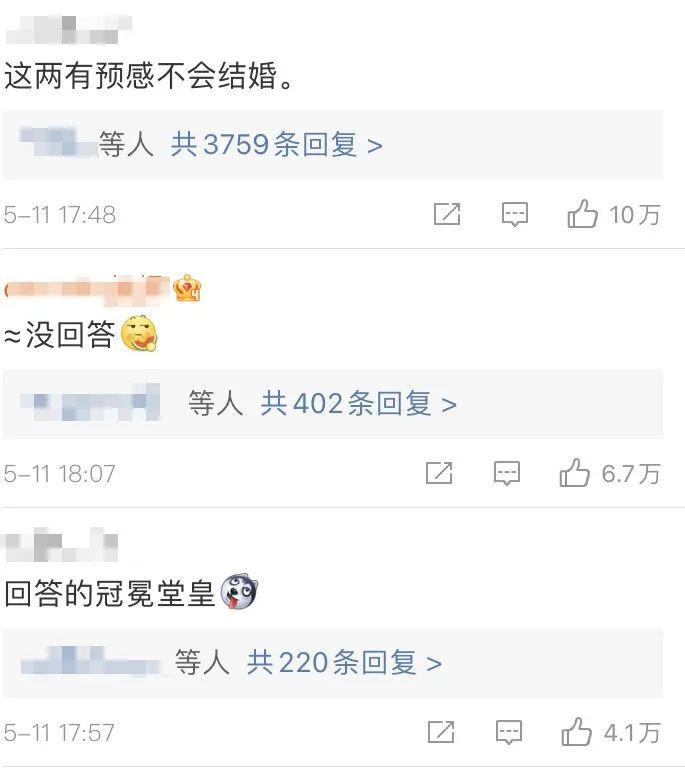685x775 pixels.
Task: Reply to the 5-11 17:48 comment
Action: [514, 215]
